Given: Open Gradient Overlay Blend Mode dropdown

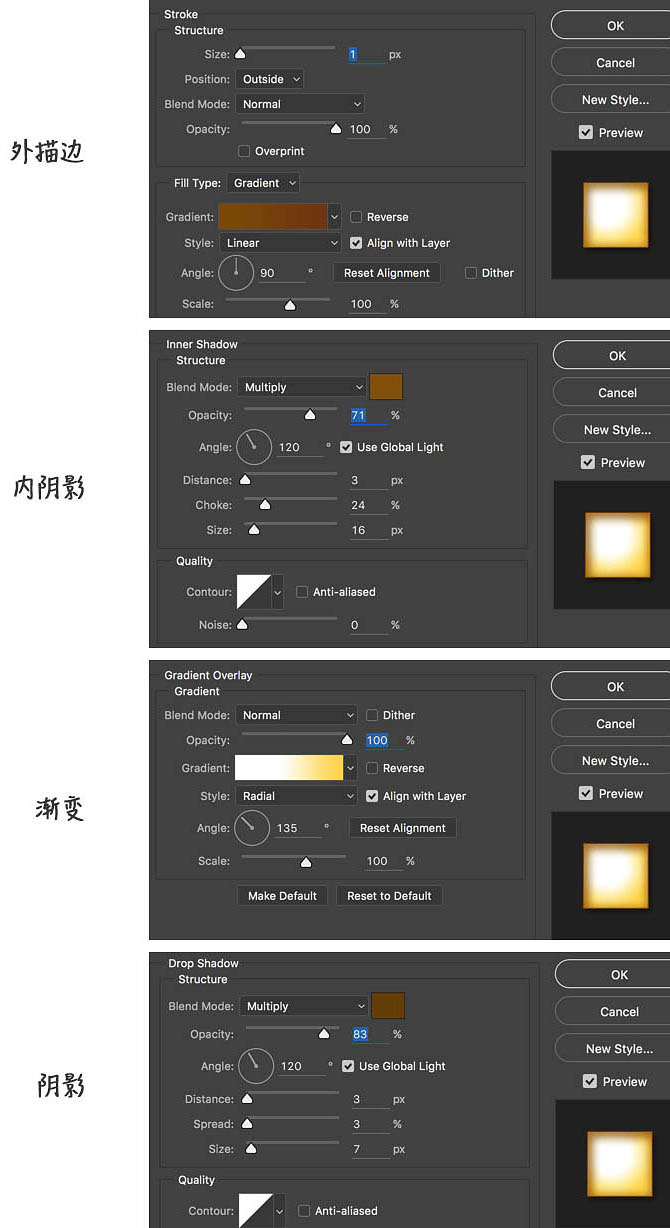Looking at the screenshot, I should coord(296,715).
